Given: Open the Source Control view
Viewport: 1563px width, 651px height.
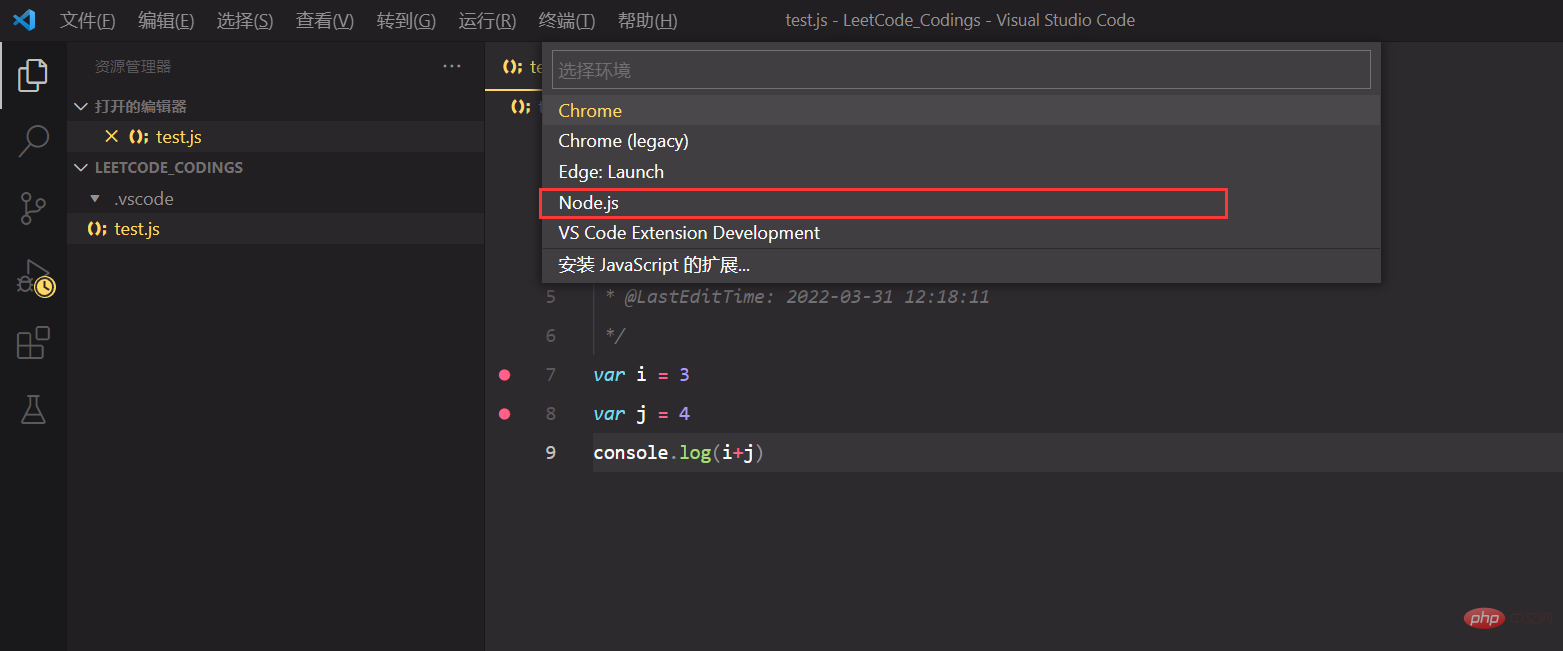Looking at the screenshot, I should coord(33,208).
